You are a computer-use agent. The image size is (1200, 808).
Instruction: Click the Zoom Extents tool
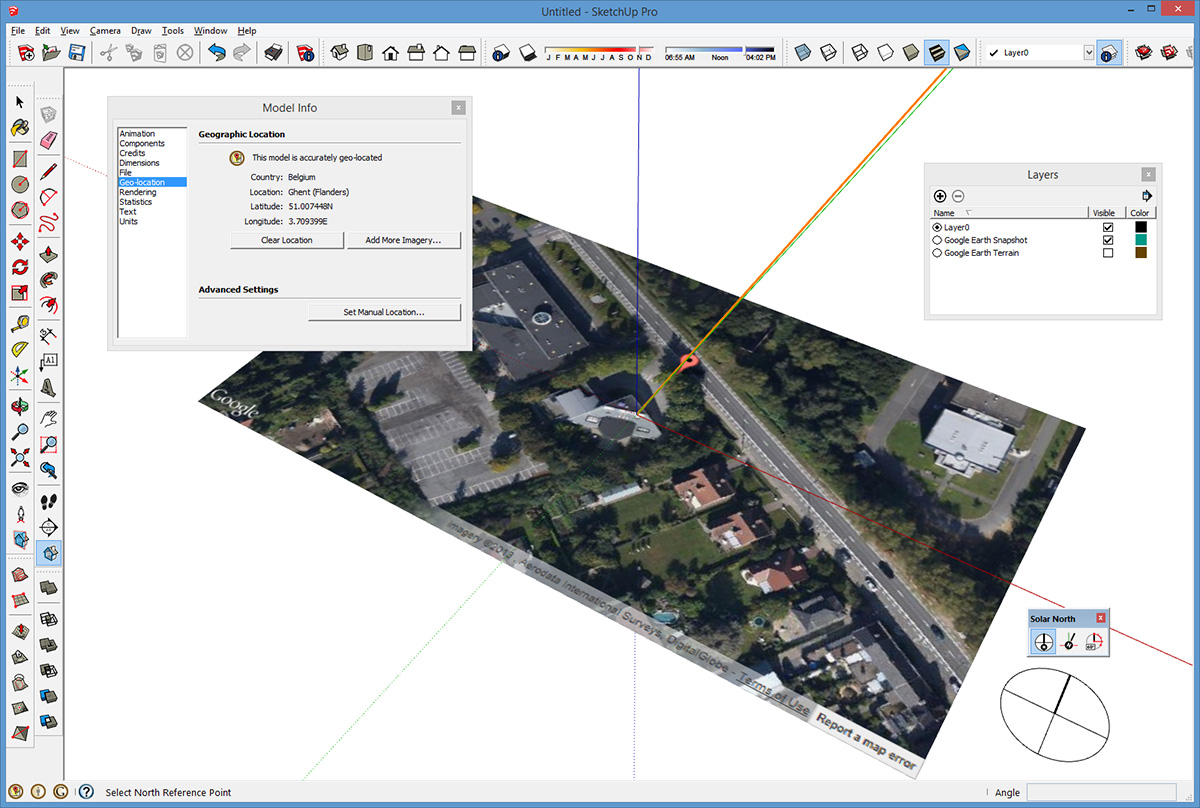click(19, 458)
